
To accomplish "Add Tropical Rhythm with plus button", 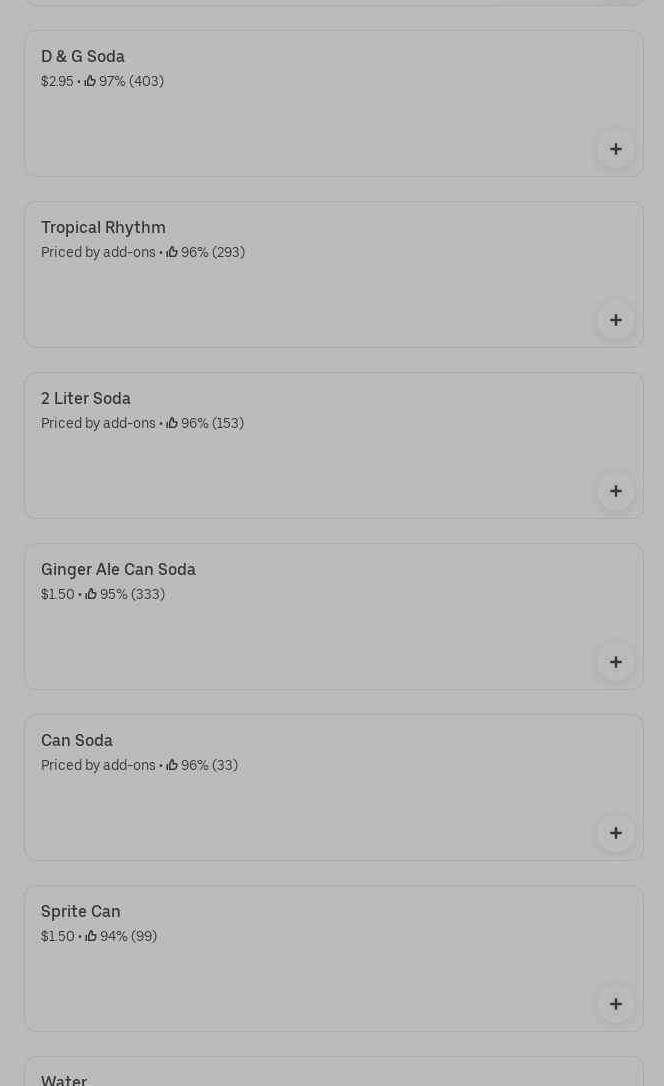I will point(615,320).
